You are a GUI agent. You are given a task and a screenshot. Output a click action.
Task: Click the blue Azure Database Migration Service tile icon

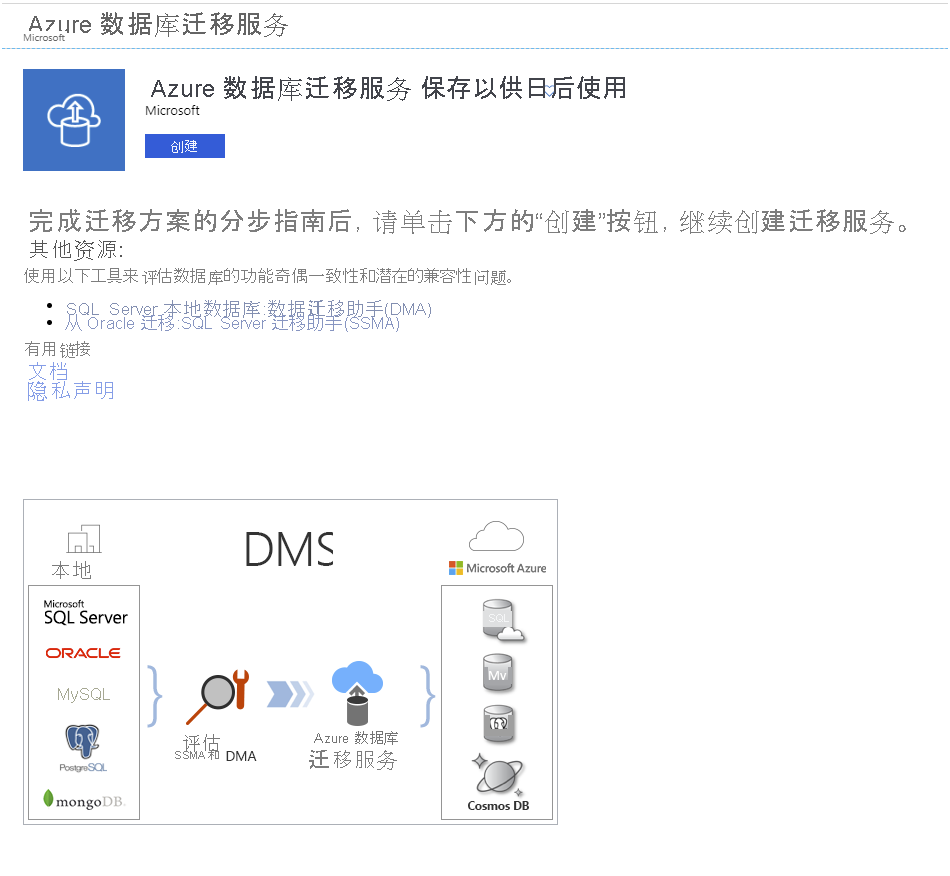click(74, 120)
